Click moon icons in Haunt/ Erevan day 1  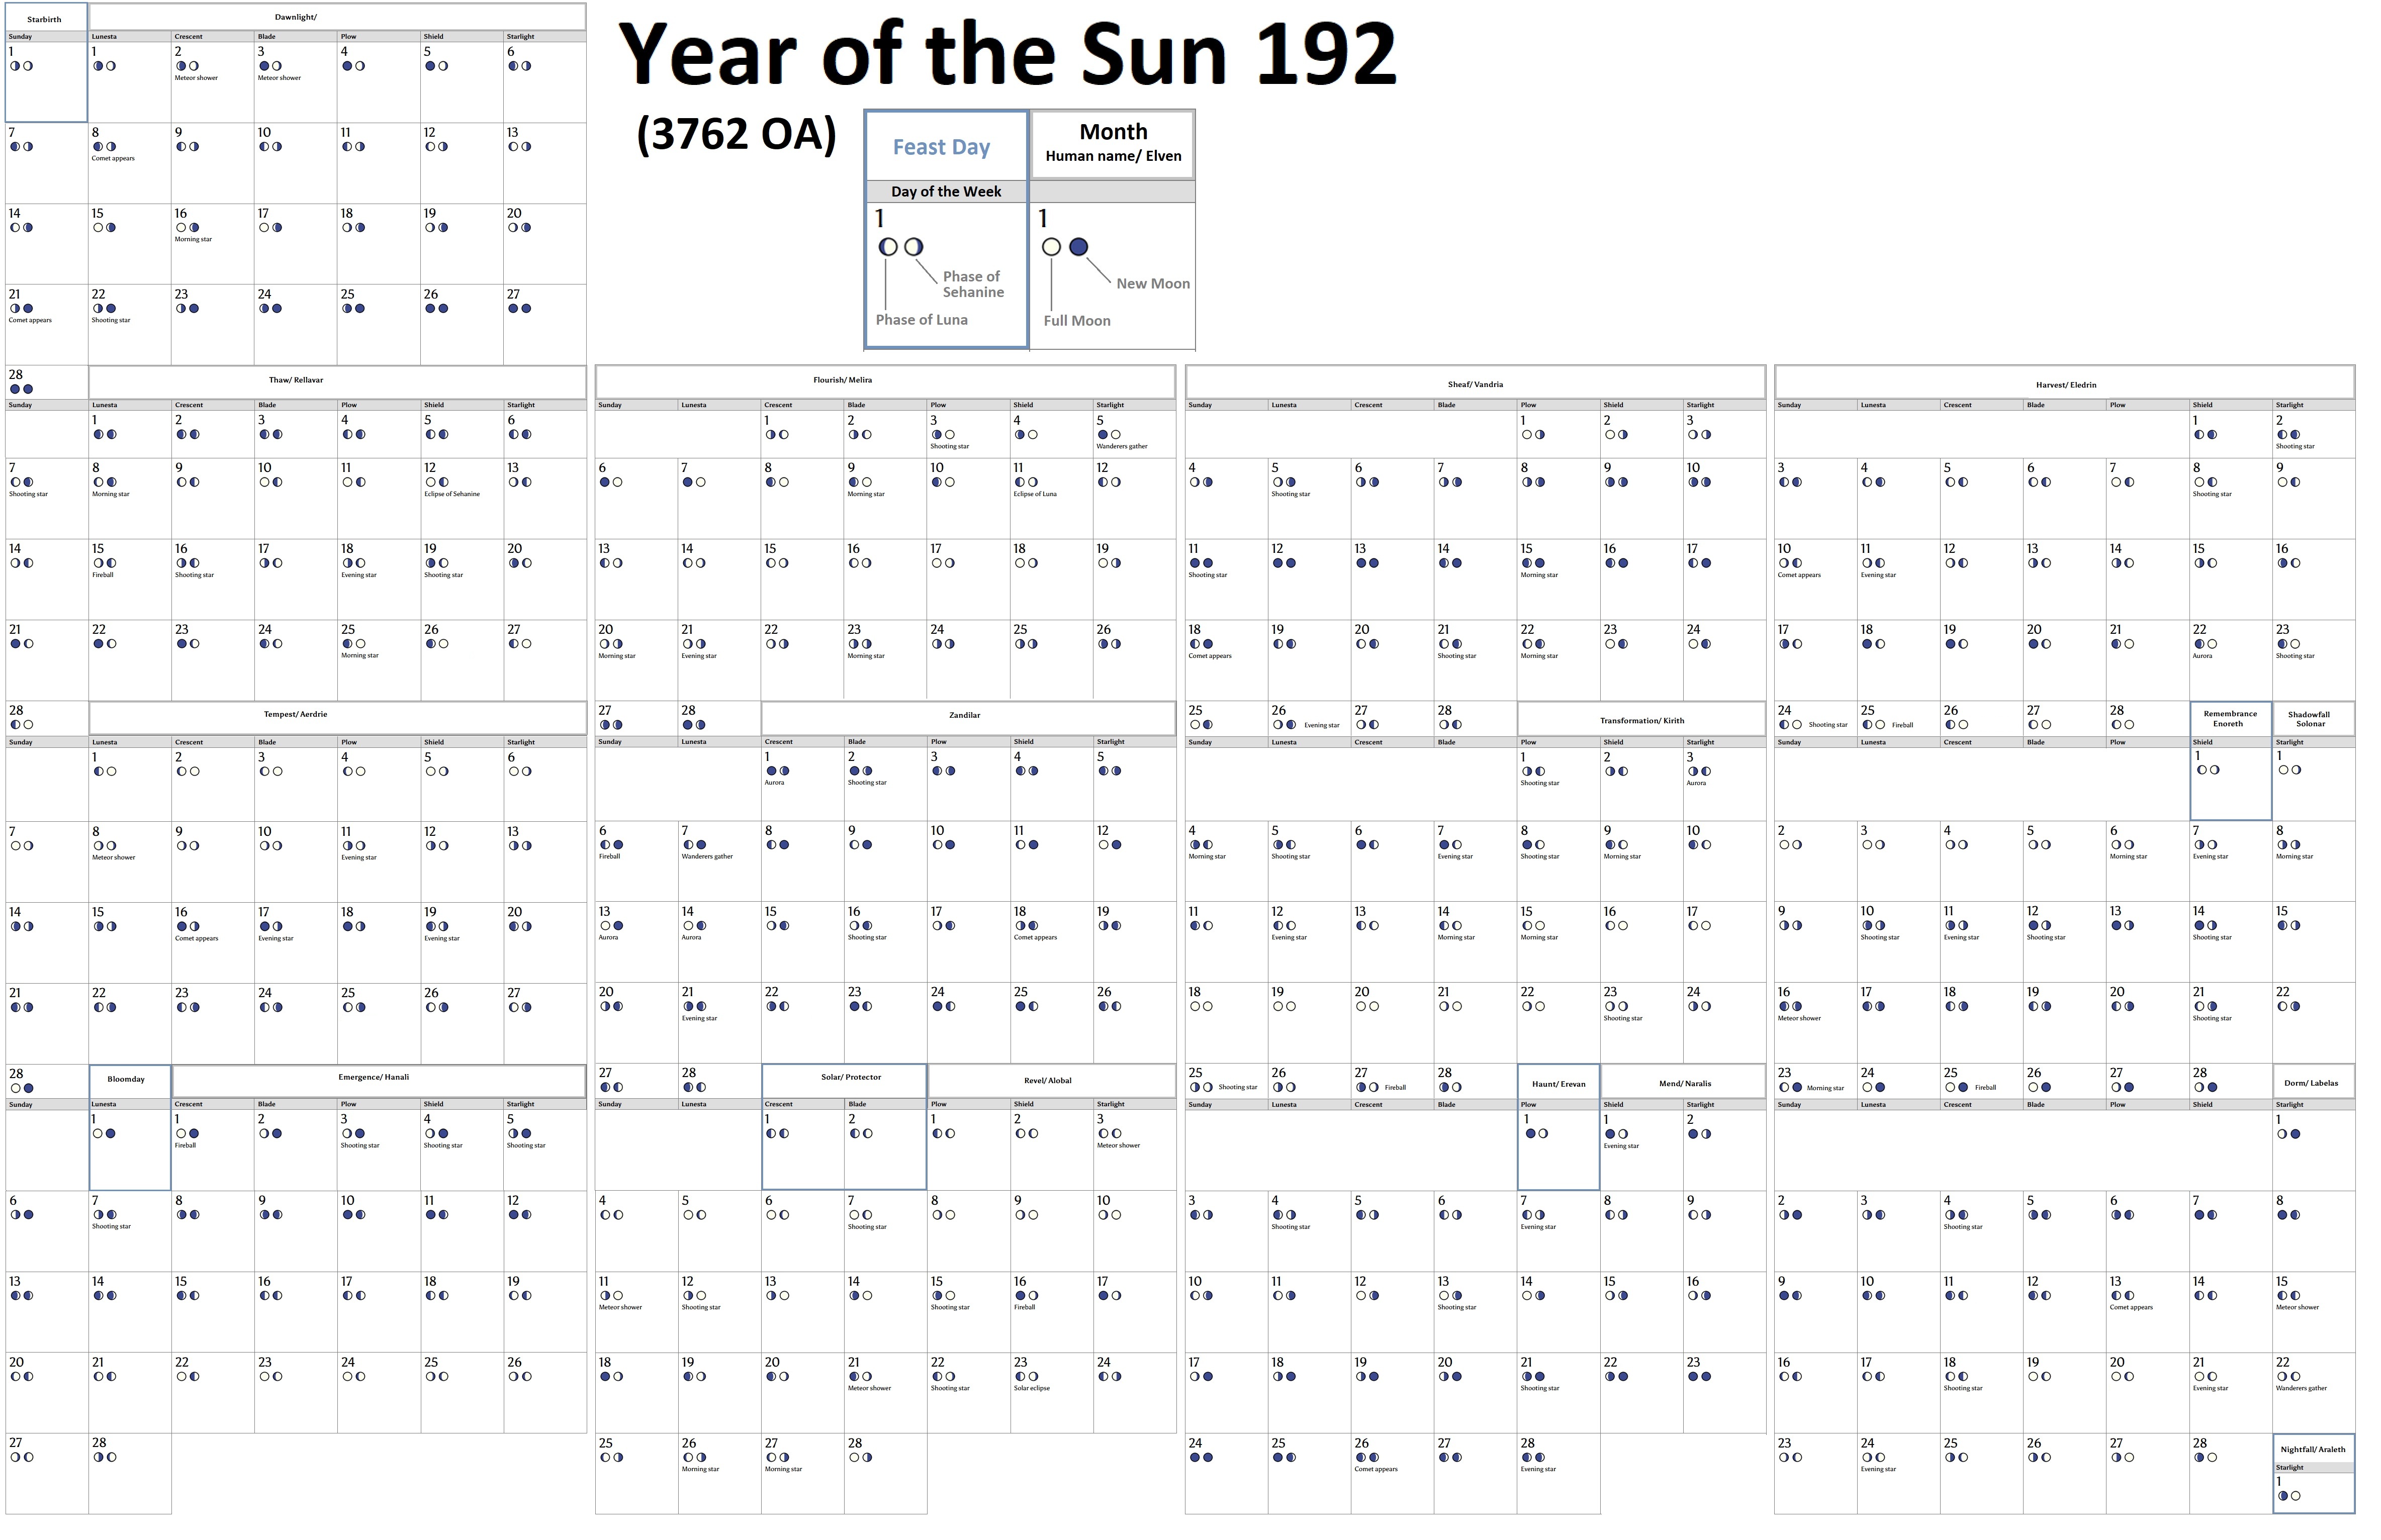(1536, 1134)
